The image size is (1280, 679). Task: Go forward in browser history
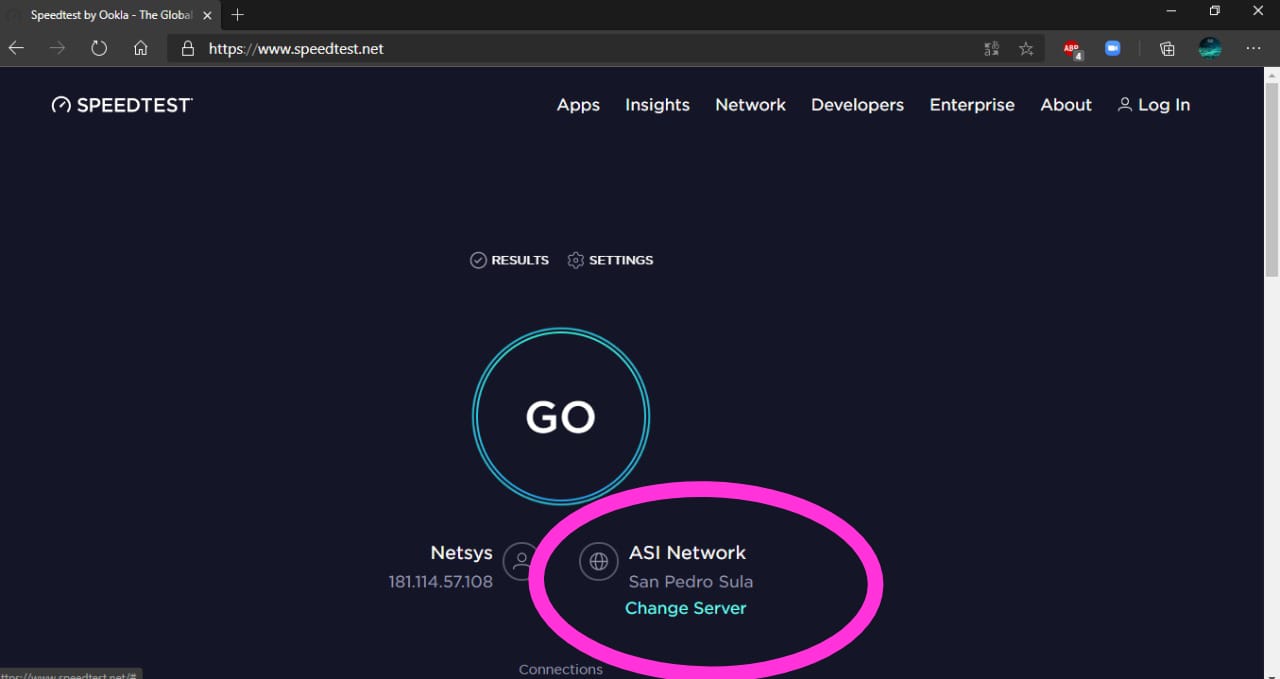[x=58, y=48]
